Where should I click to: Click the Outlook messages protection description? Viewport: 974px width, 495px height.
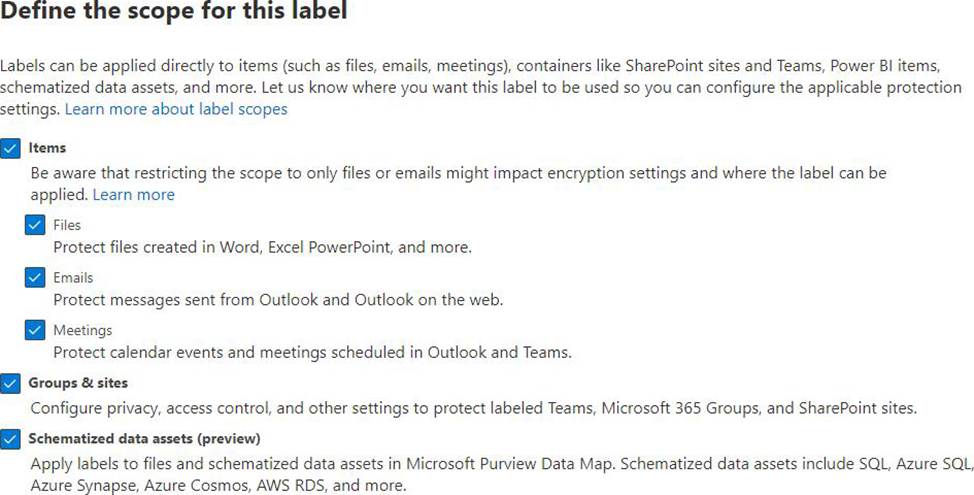[x=278, y=299]
